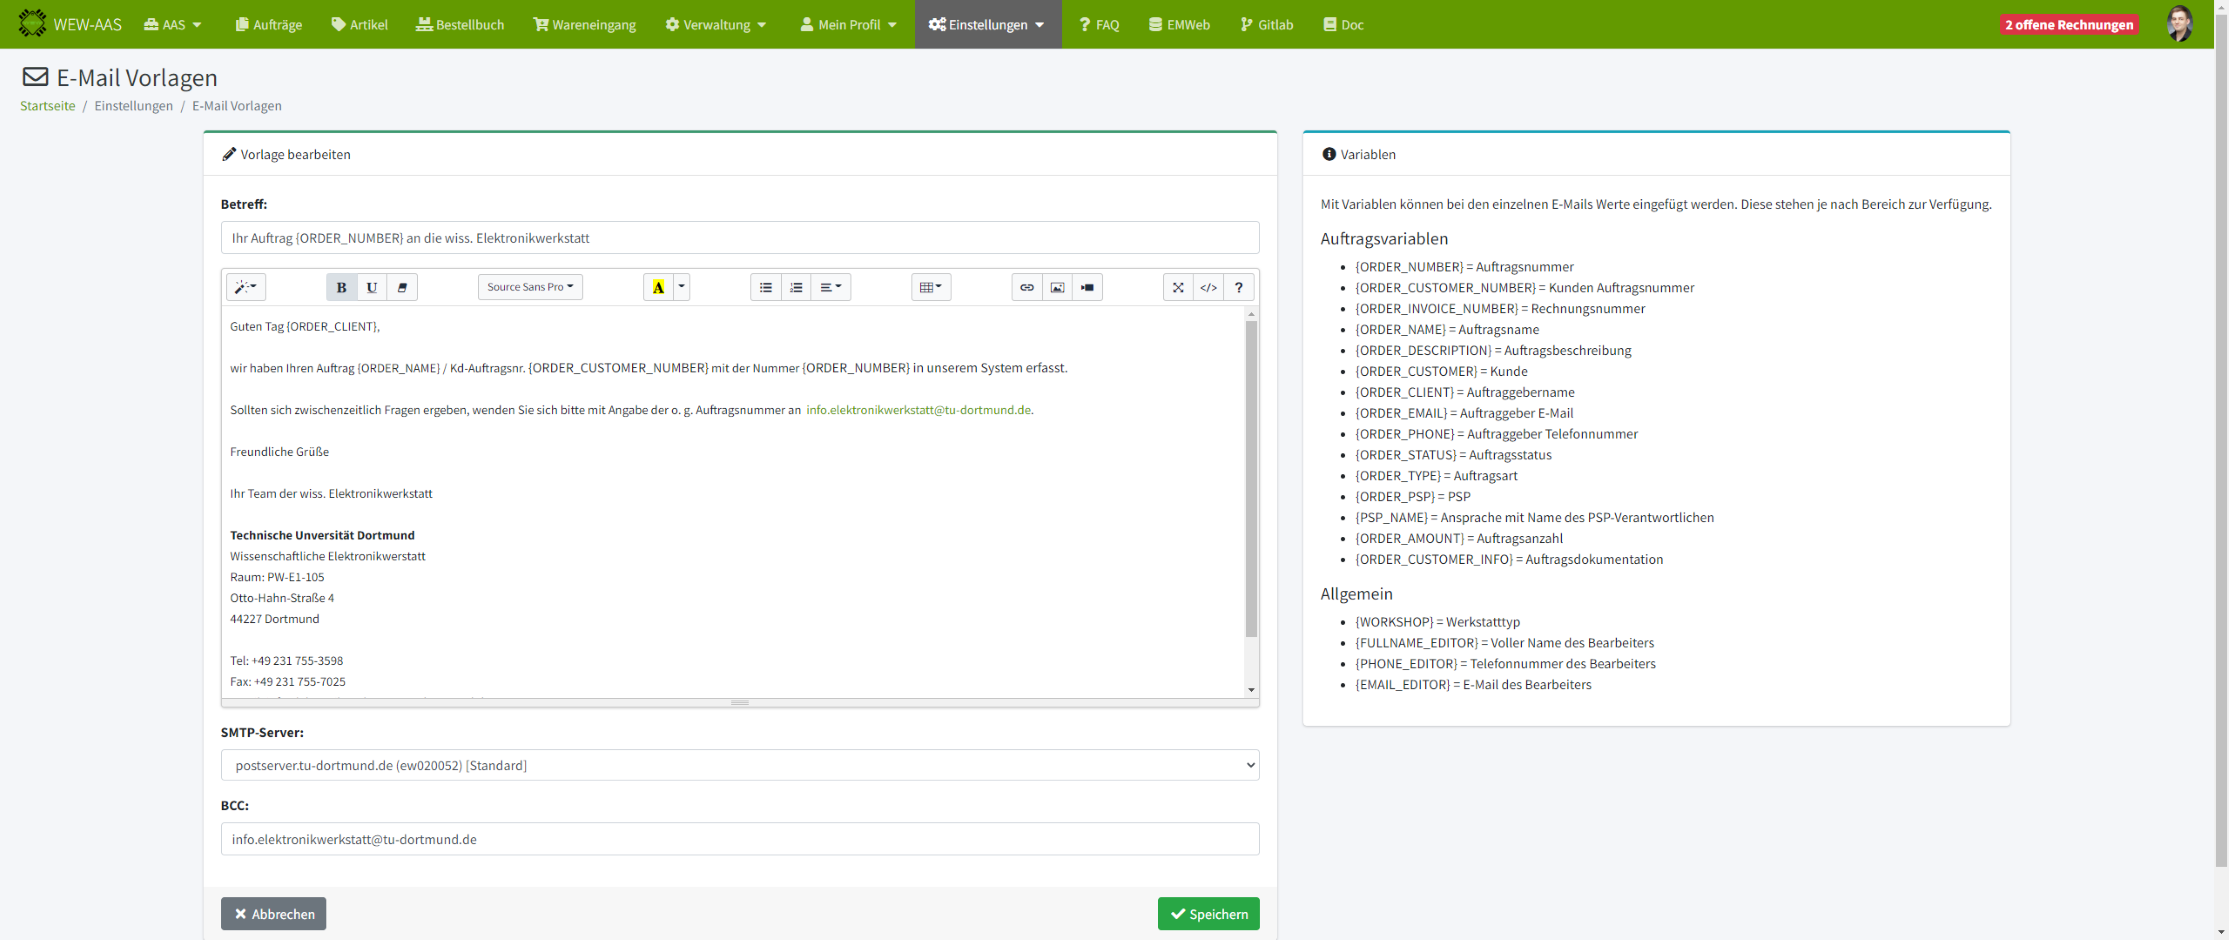Viewport: 2229px width, 940px height.
Task: Open the Source Sans Pro font dropdown
Action: (530, 287)
